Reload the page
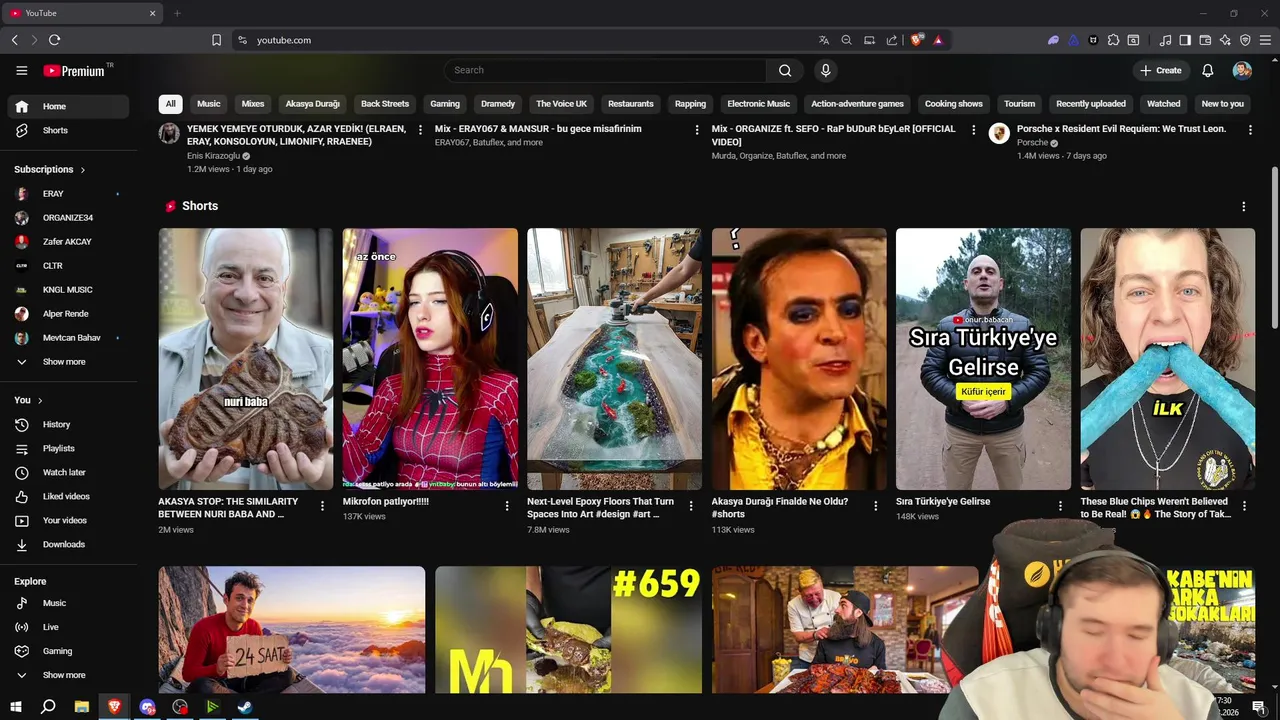Image resolution: width=1280 pixels, height=720 pixels. 54,40
